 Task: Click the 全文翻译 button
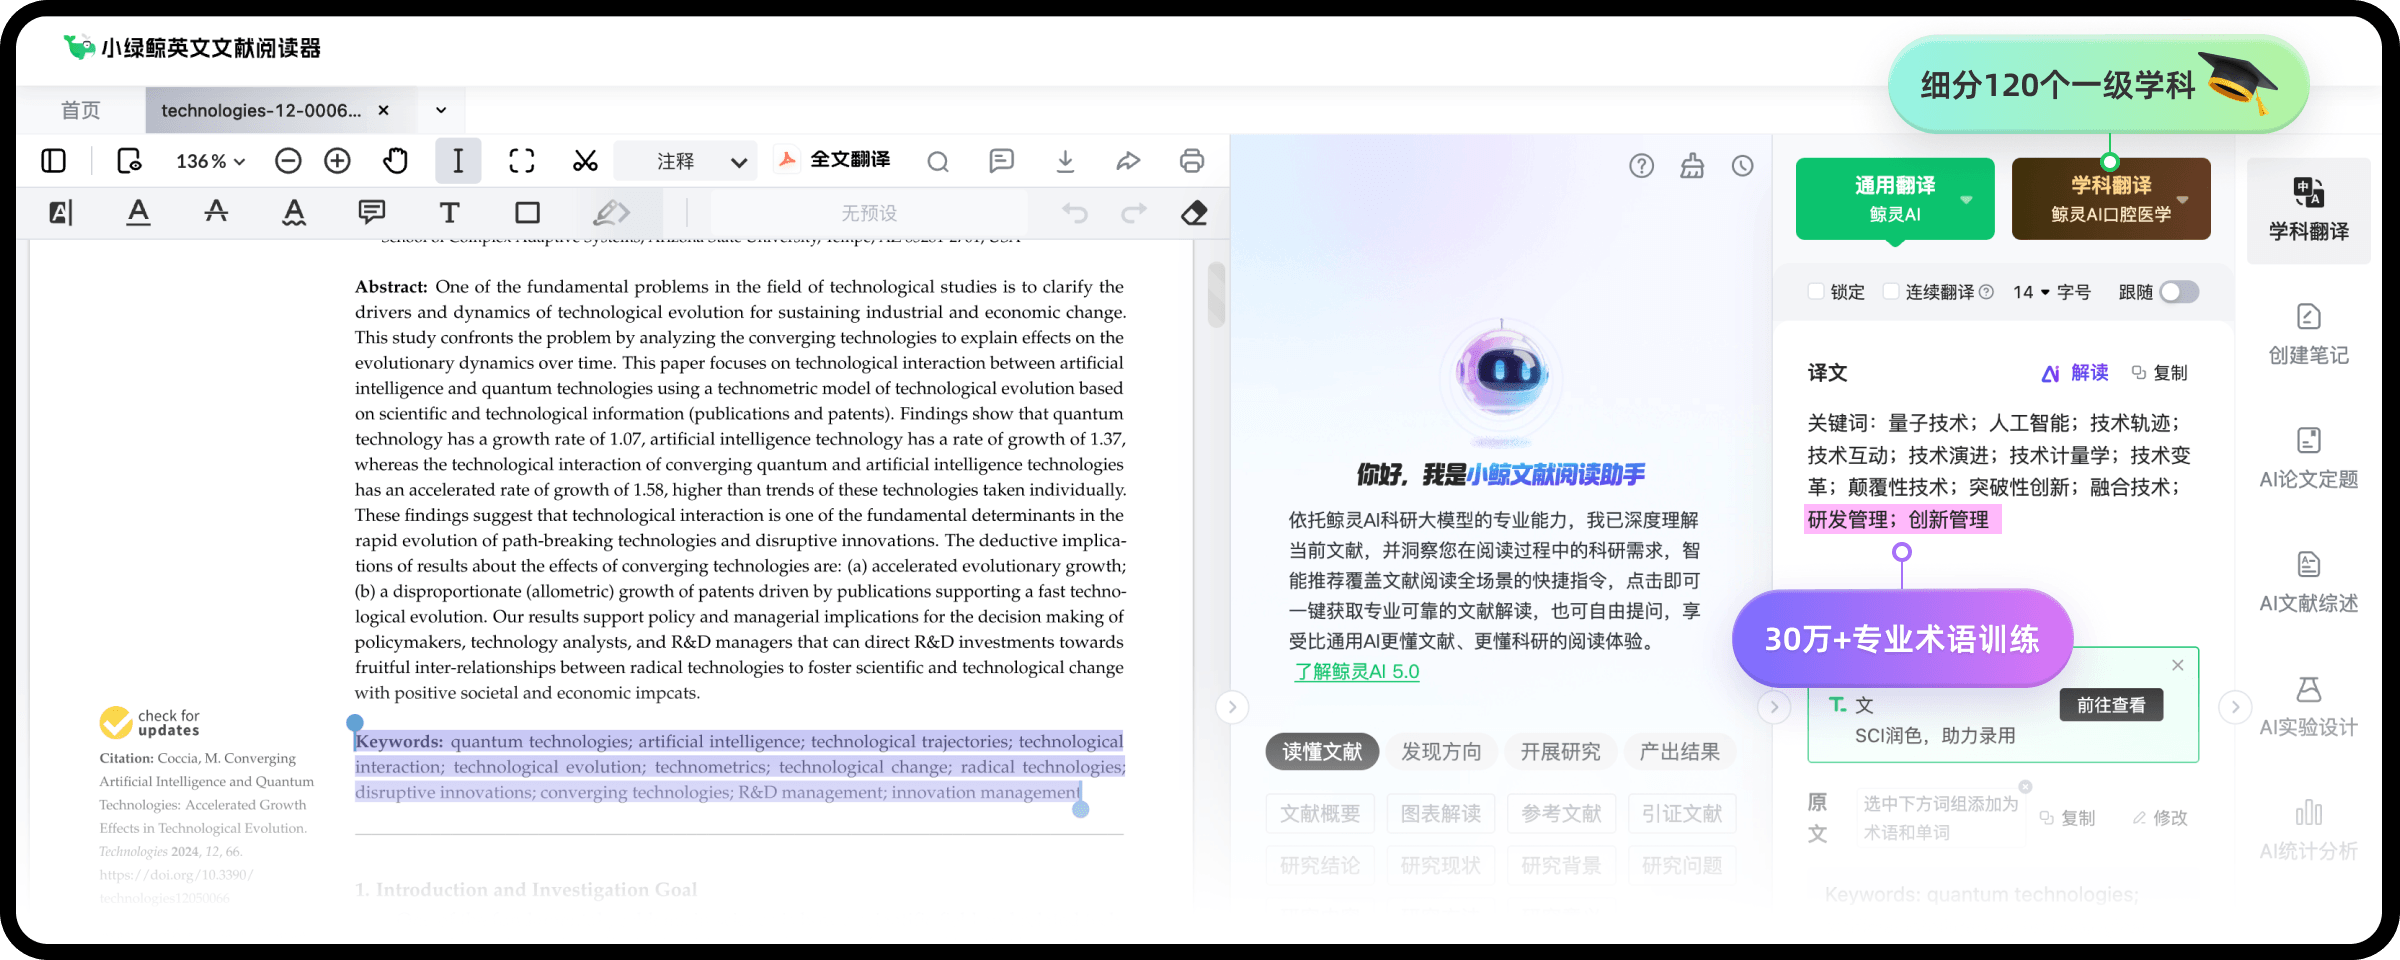pos(834,160)
